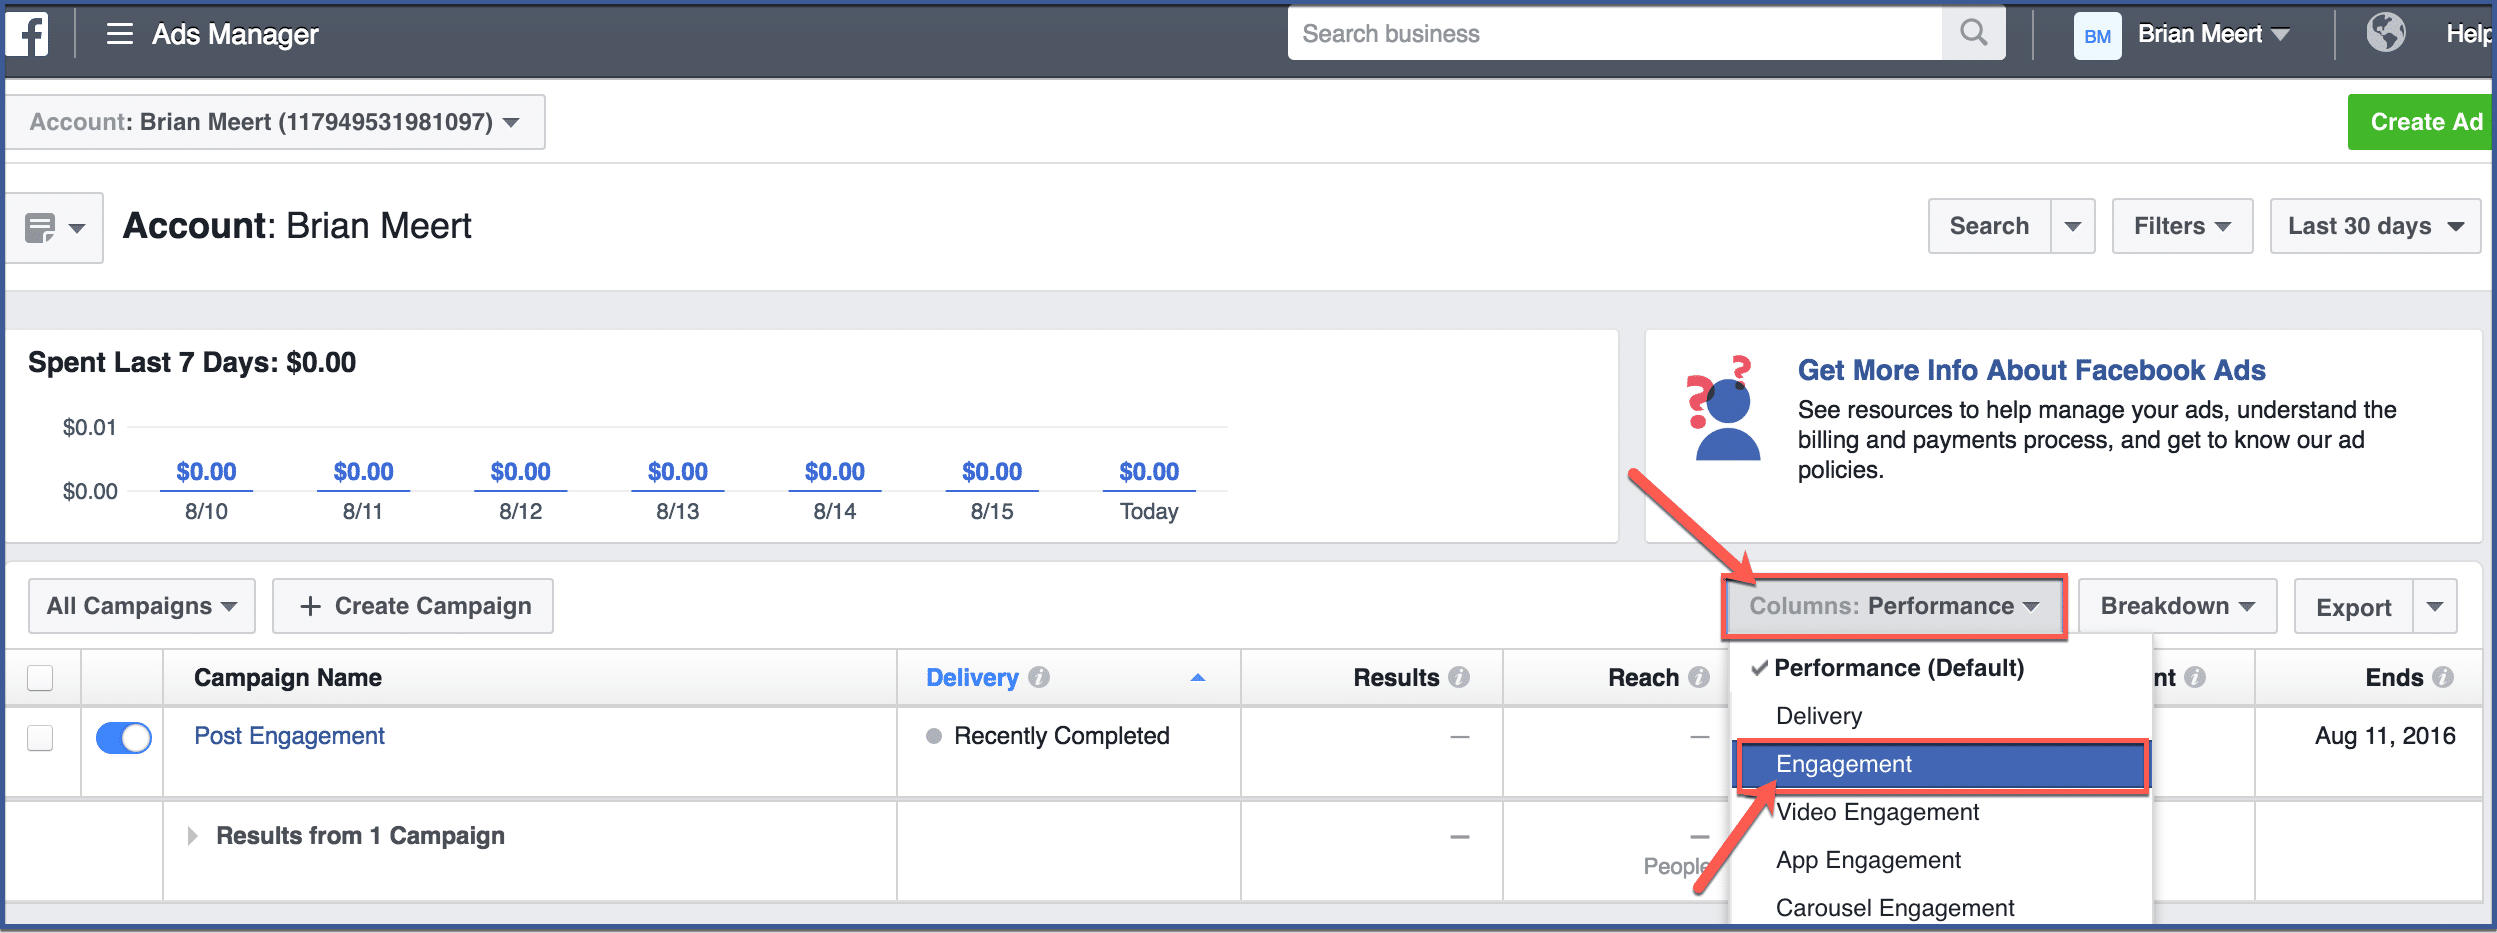Click the Recently Completed delivery status
This screenshot has width=2497, height=933.
click(x=1061, y=736)
